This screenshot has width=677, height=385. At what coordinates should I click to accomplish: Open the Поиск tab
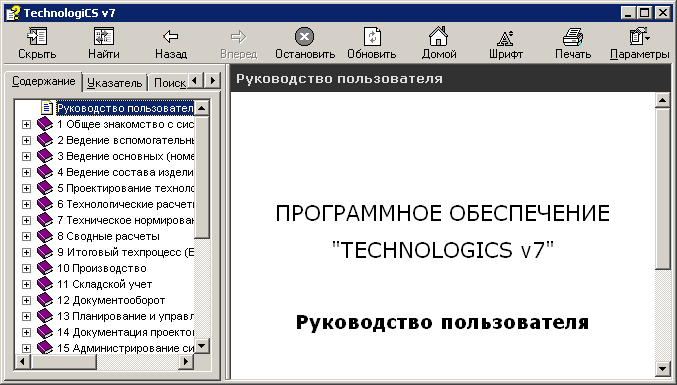click(169, 82)
